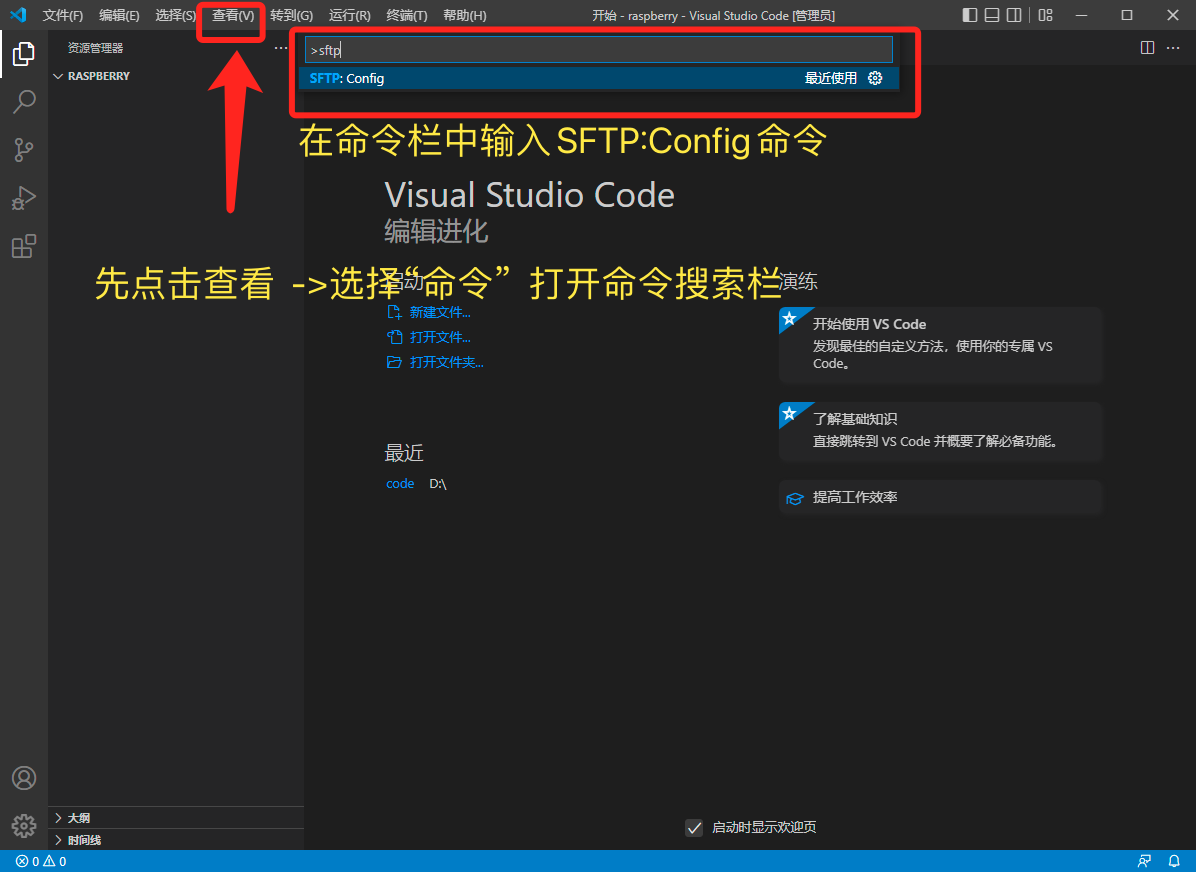Open the 运行(R) menu
The image size is (1196, 872).
[349, 15]
